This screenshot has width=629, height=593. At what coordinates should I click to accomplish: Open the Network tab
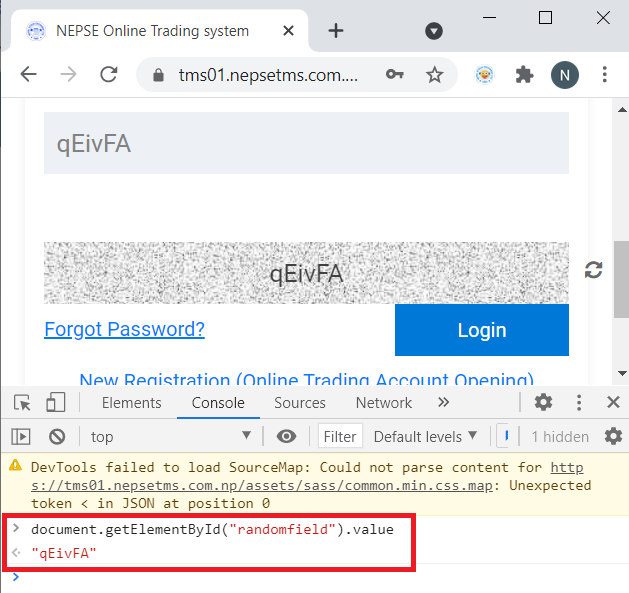pyautogui.click(x=383, y=403)
